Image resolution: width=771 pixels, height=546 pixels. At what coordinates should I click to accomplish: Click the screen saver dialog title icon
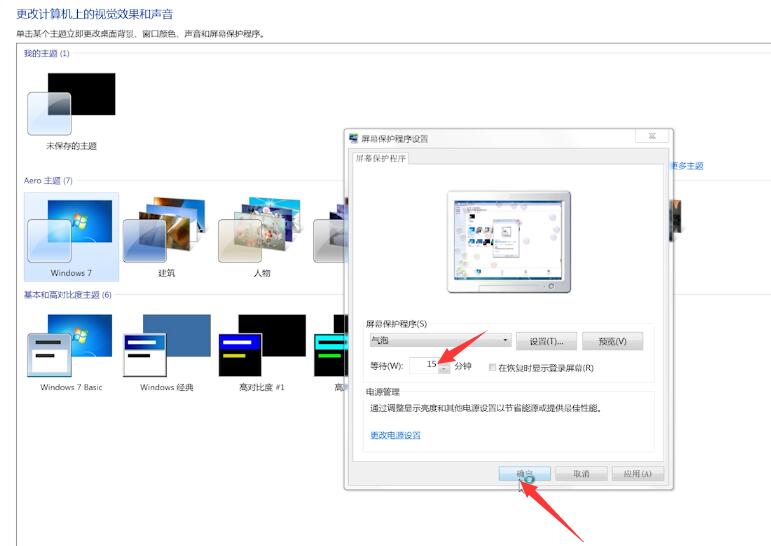pyautogui.click(x=353, y=138)
